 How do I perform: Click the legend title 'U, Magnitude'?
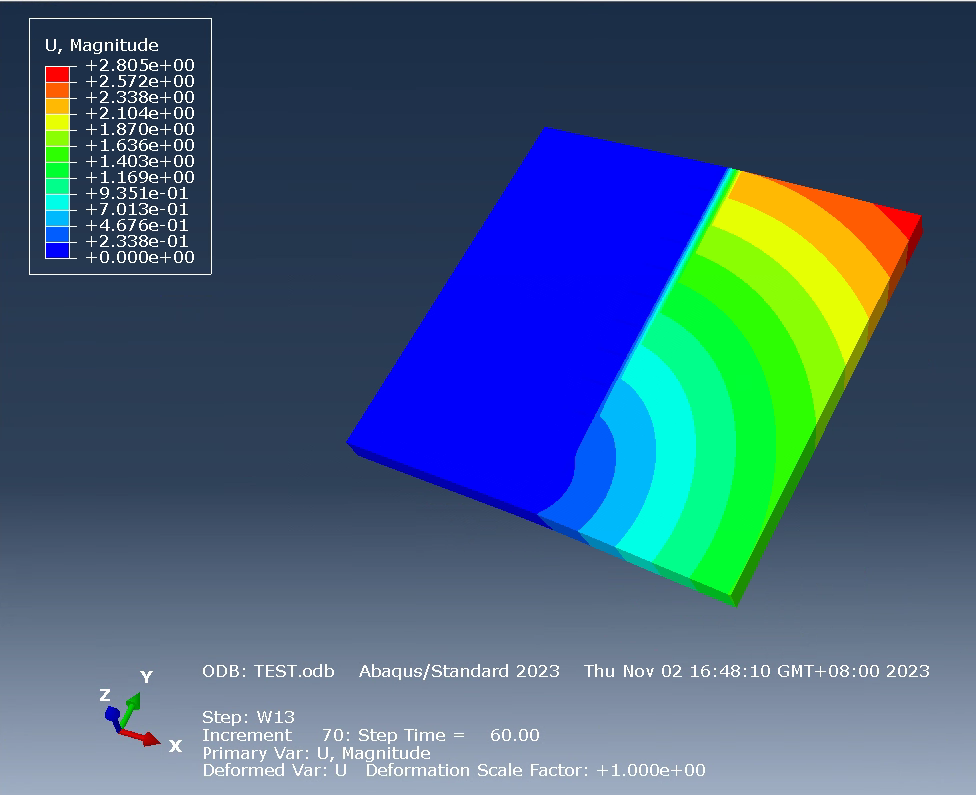(101, 45)
